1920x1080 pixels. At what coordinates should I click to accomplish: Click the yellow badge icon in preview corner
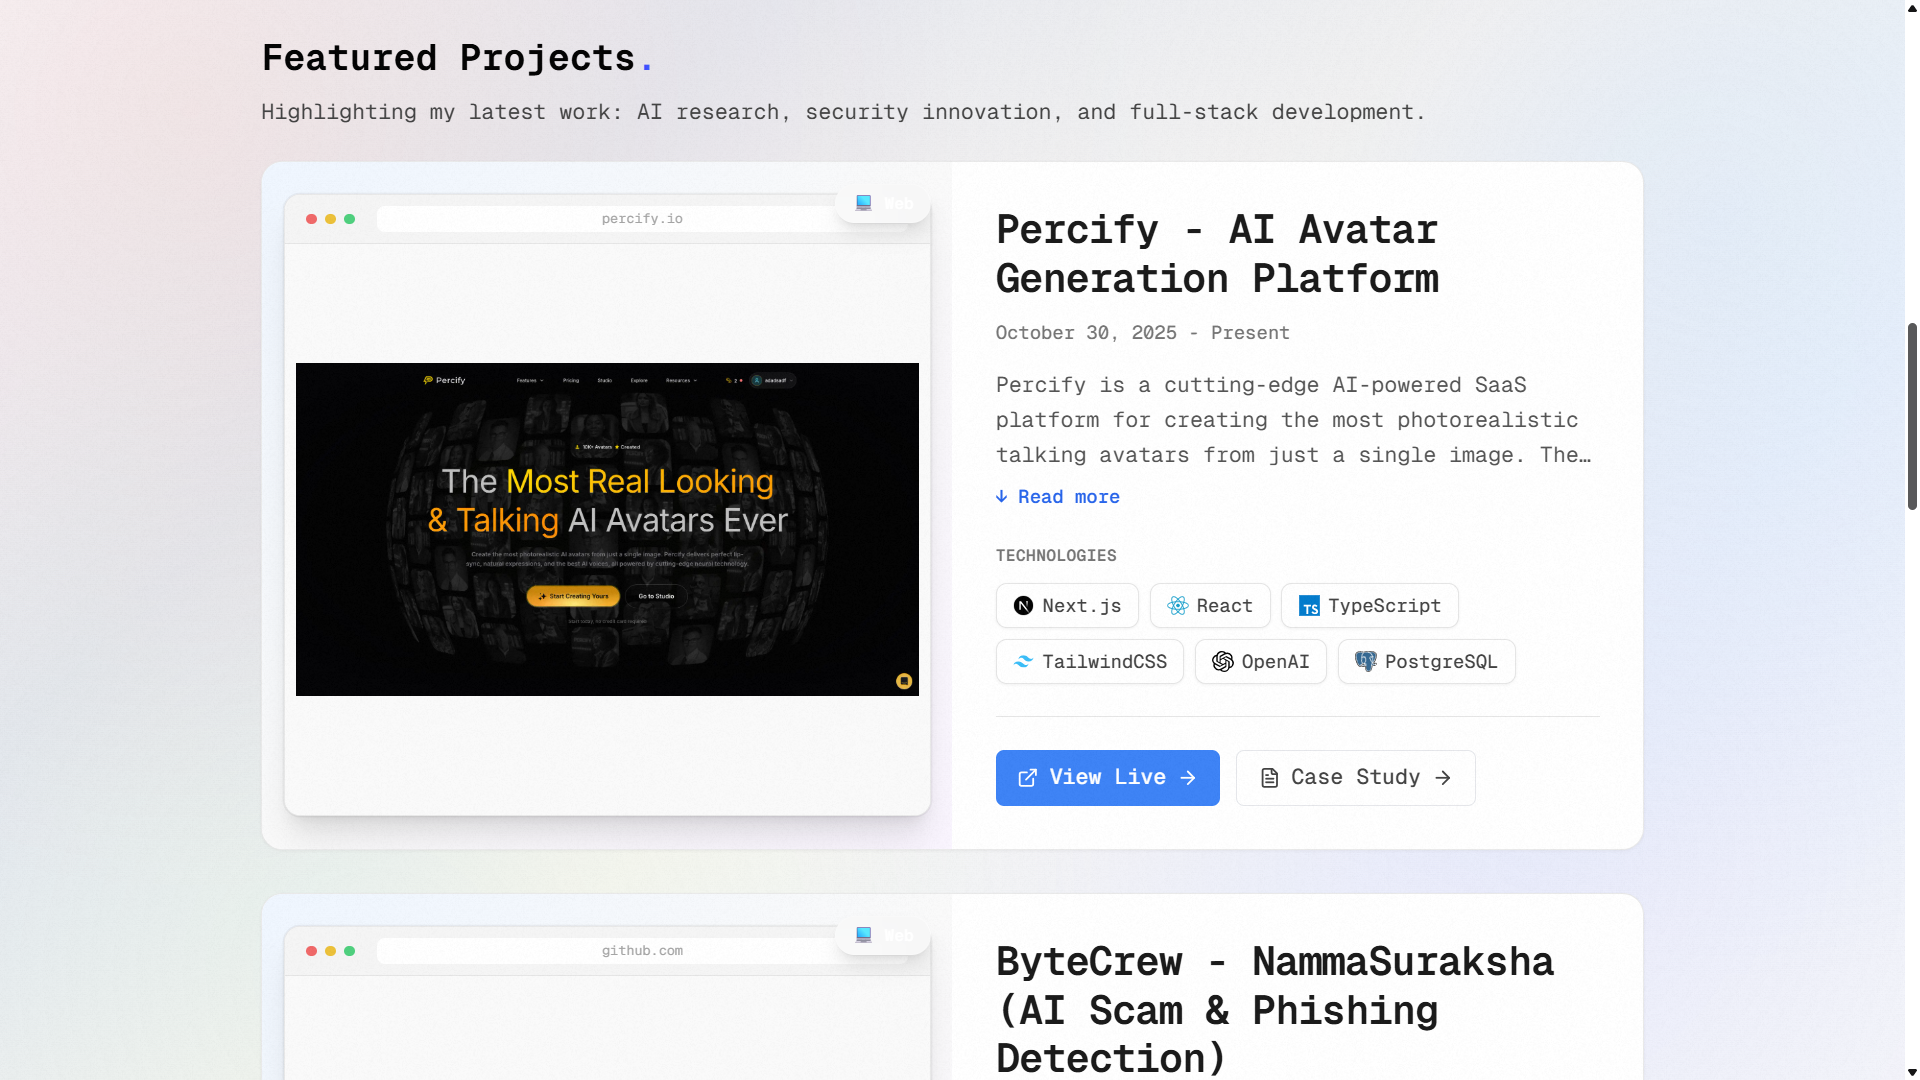pos(904,681)
